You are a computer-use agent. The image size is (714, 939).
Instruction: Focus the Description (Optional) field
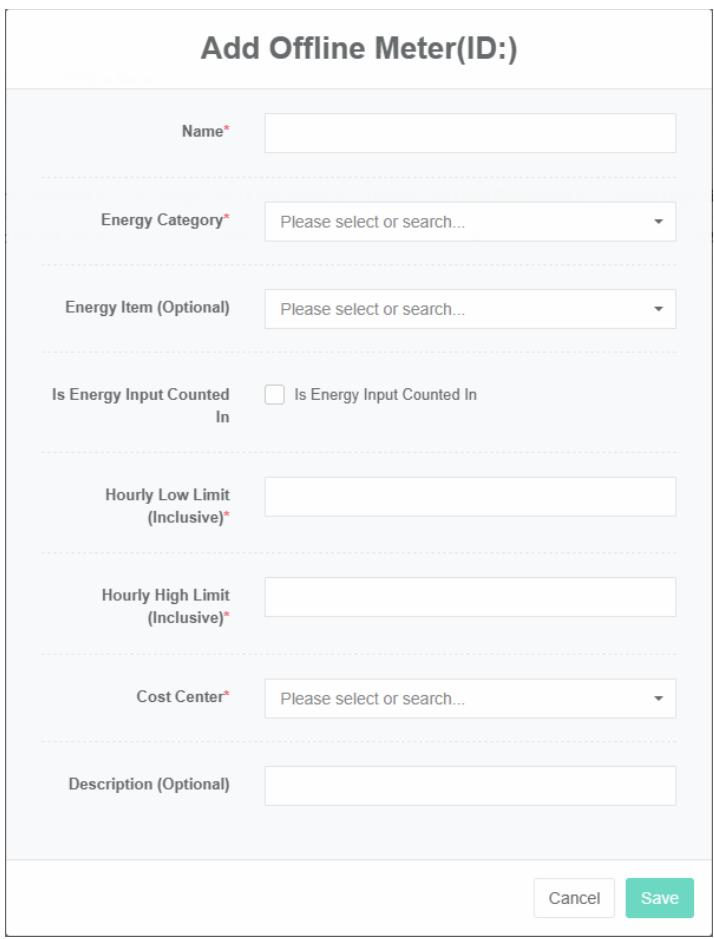[470, 786]
